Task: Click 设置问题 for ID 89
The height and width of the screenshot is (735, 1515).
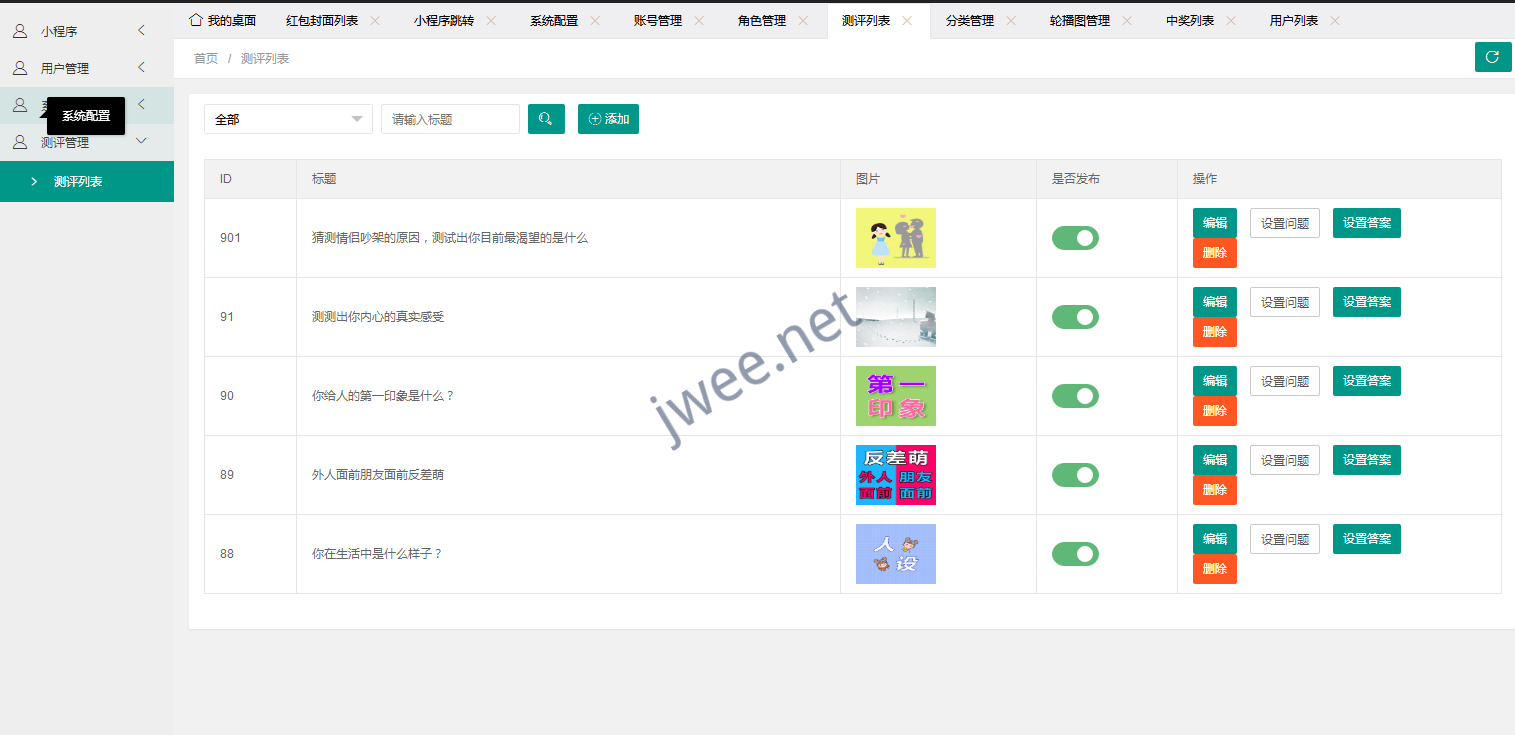Action: [1285, 460]
